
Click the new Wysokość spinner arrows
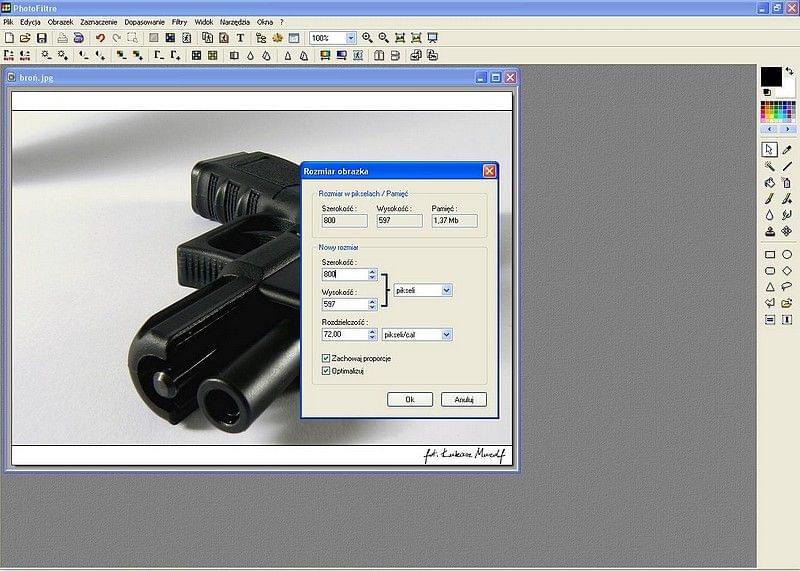coord(372,304)
